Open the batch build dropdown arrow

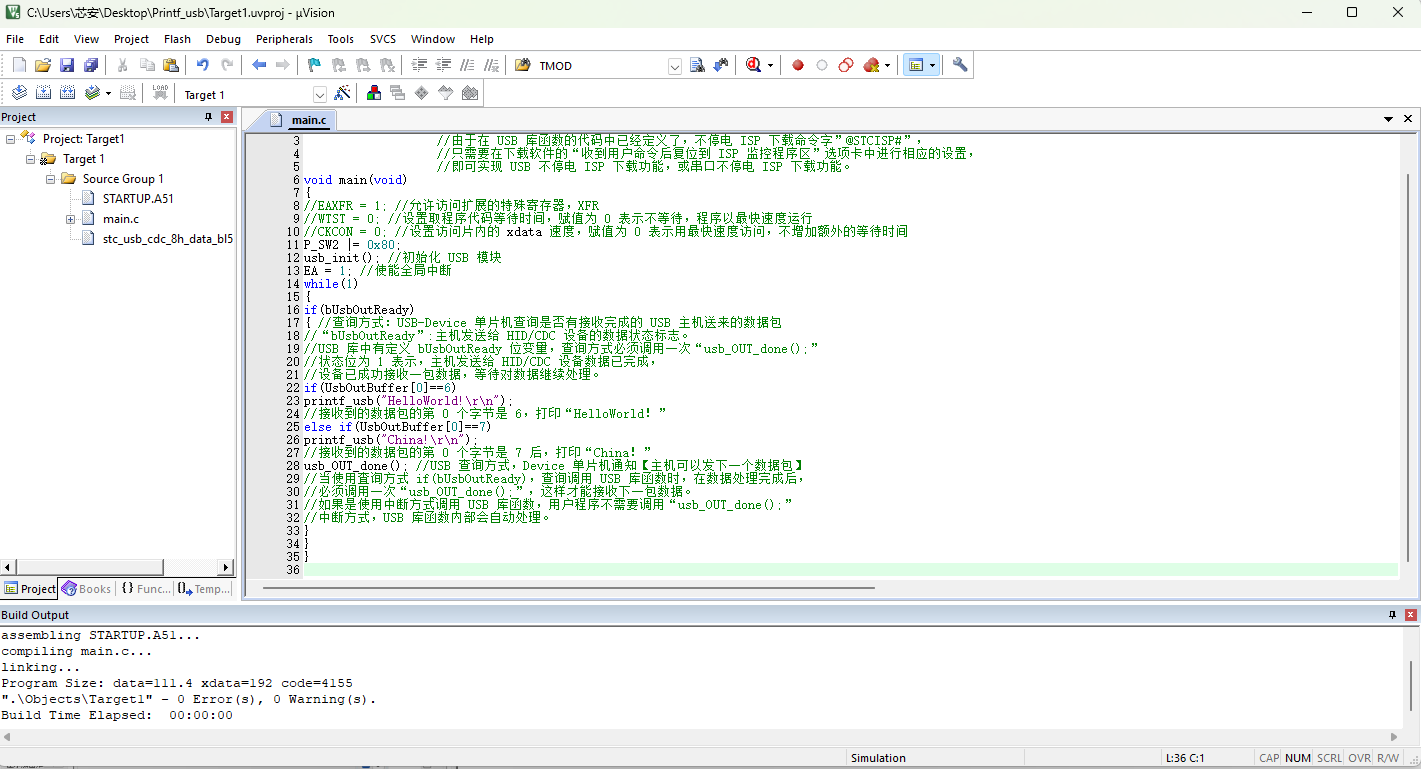[x=108, y=94]
